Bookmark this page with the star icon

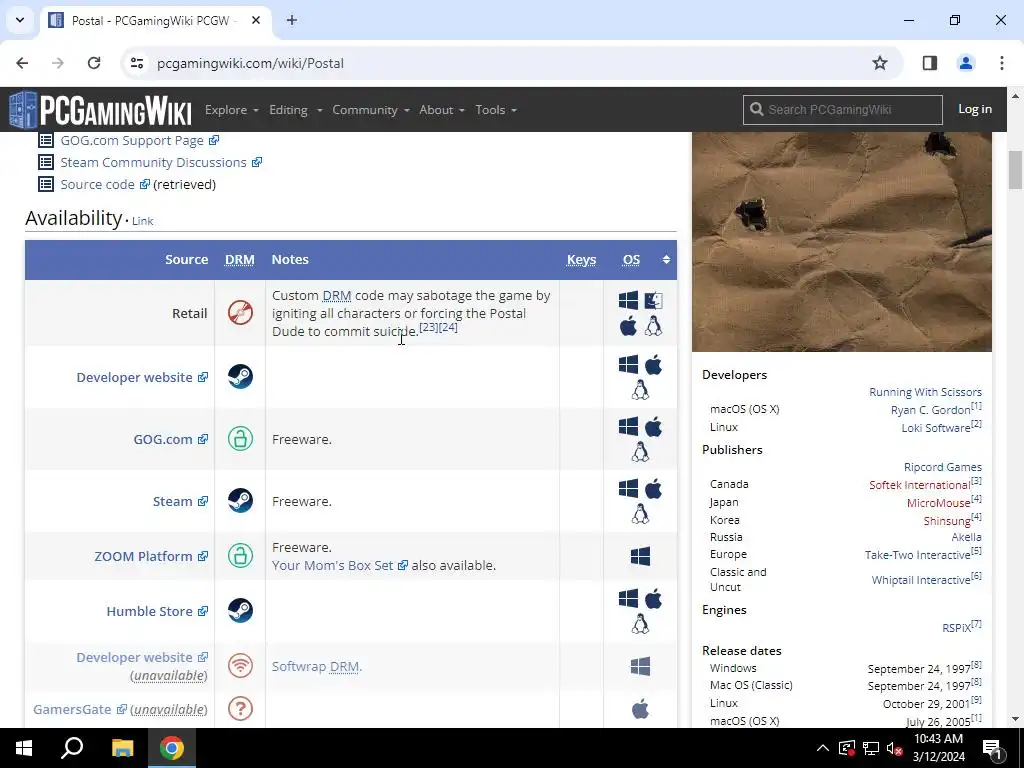(880, 63)
